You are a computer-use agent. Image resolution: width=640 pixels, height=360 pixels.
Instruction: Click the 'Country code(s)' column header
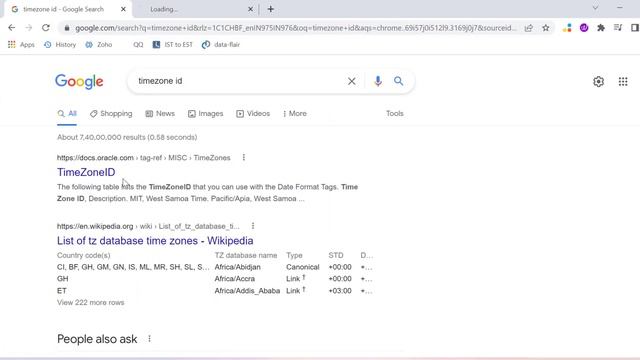(x=84, y=255)
